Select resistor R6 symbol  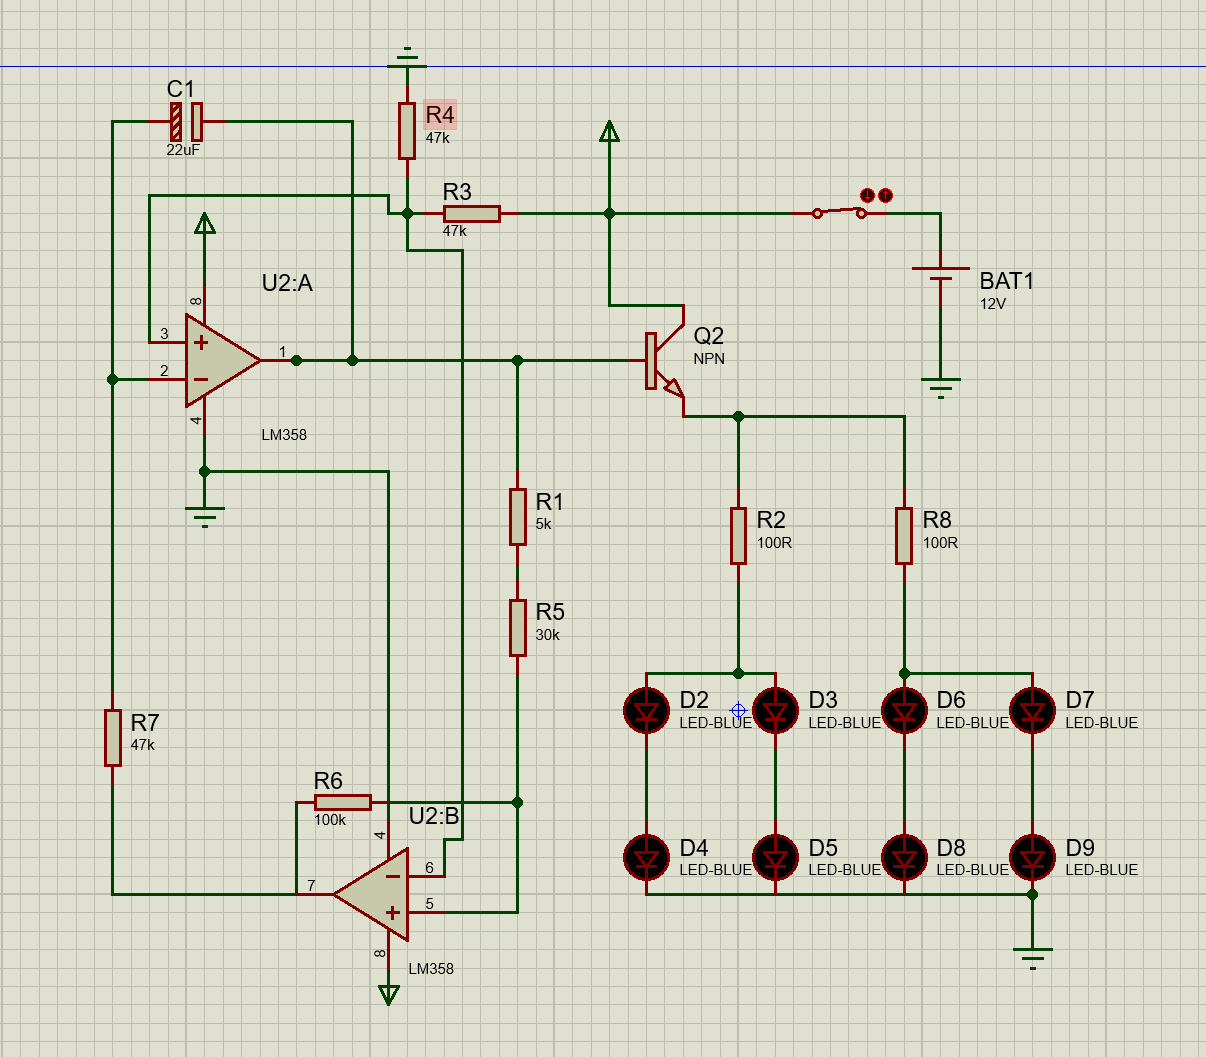pos(343,802)
